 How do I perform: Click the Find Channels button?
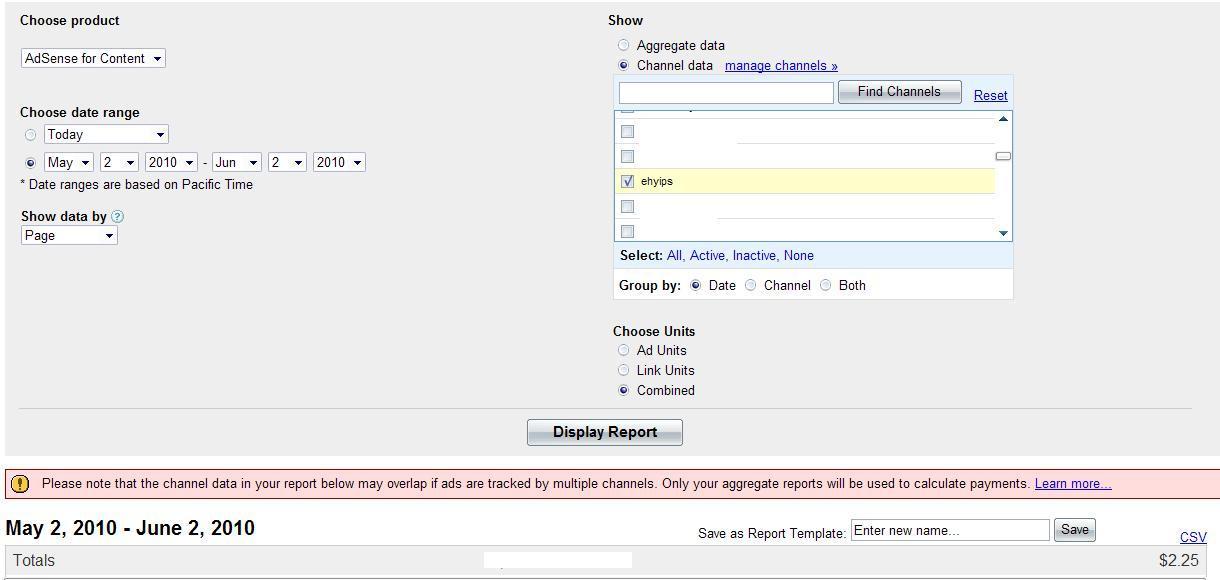899,92
